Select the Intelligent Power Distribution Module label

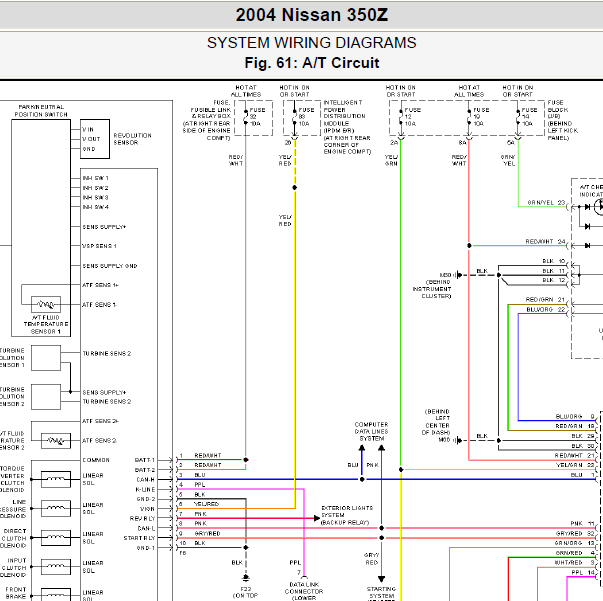pos(347,127)
